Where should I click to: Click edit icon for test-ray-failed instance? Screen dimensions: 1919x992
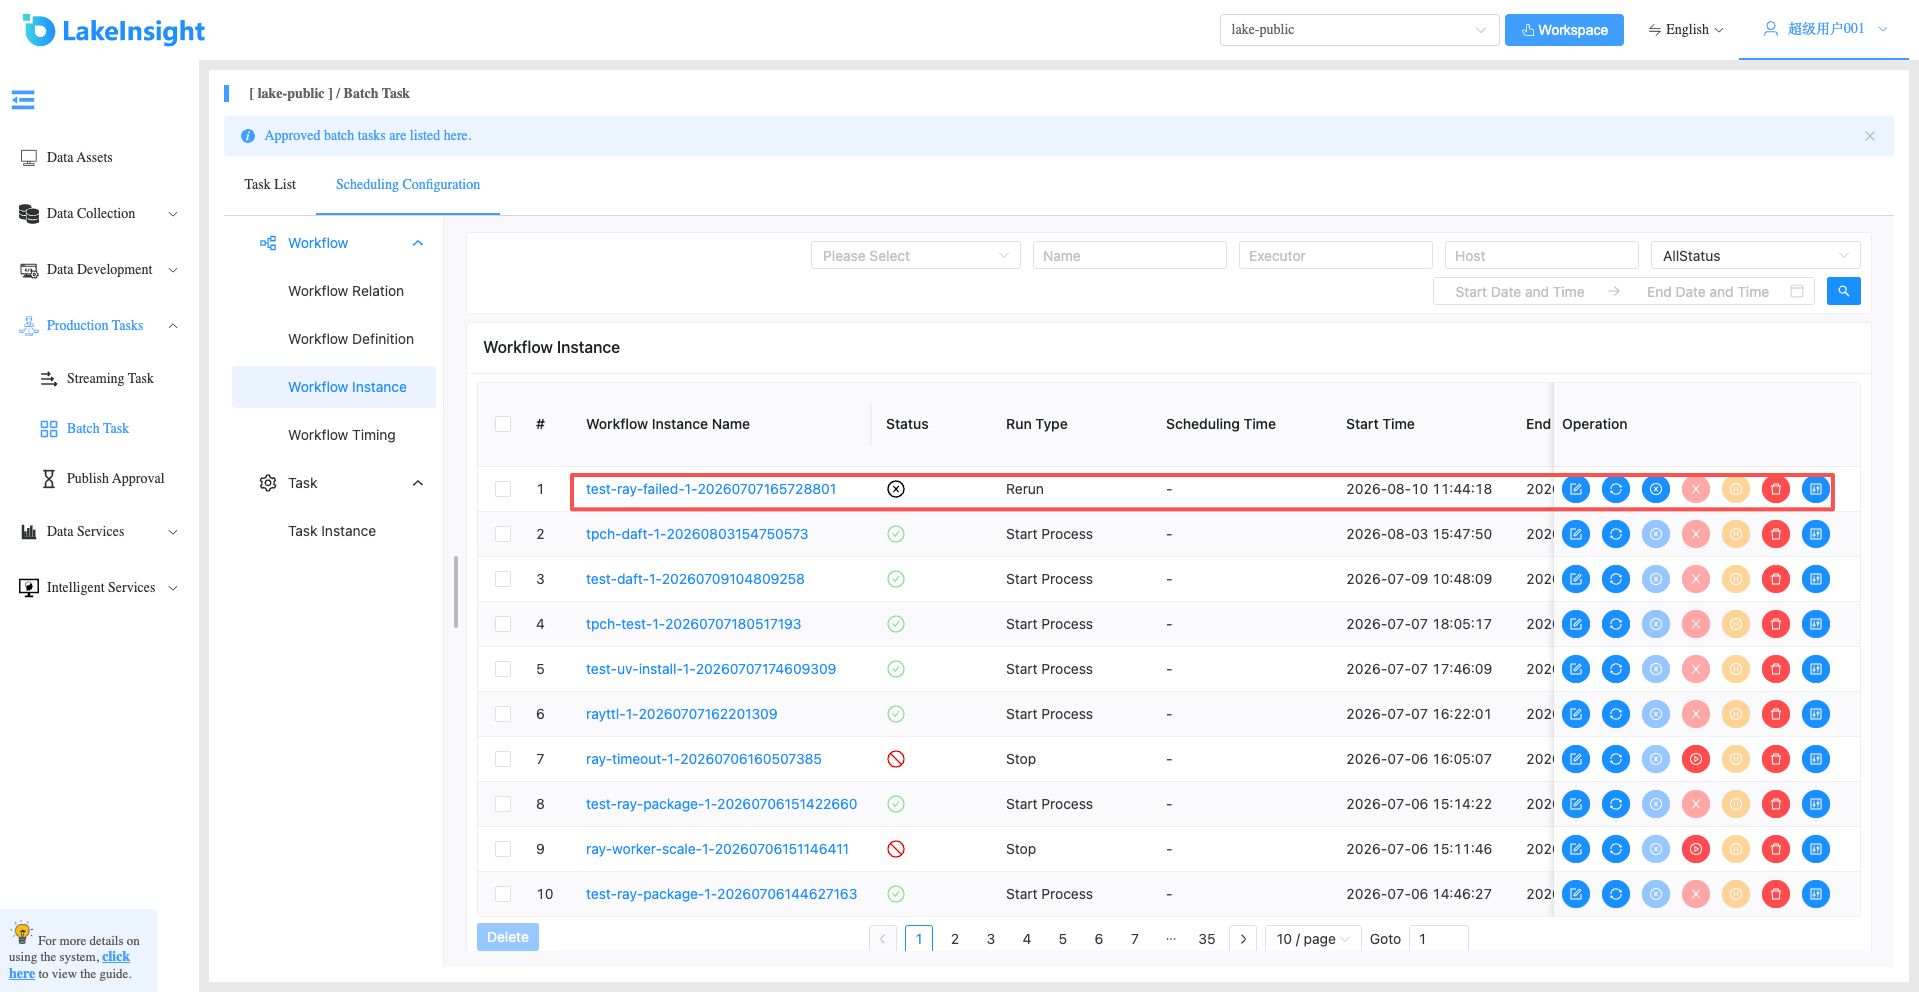click(x=1576, y=489)
